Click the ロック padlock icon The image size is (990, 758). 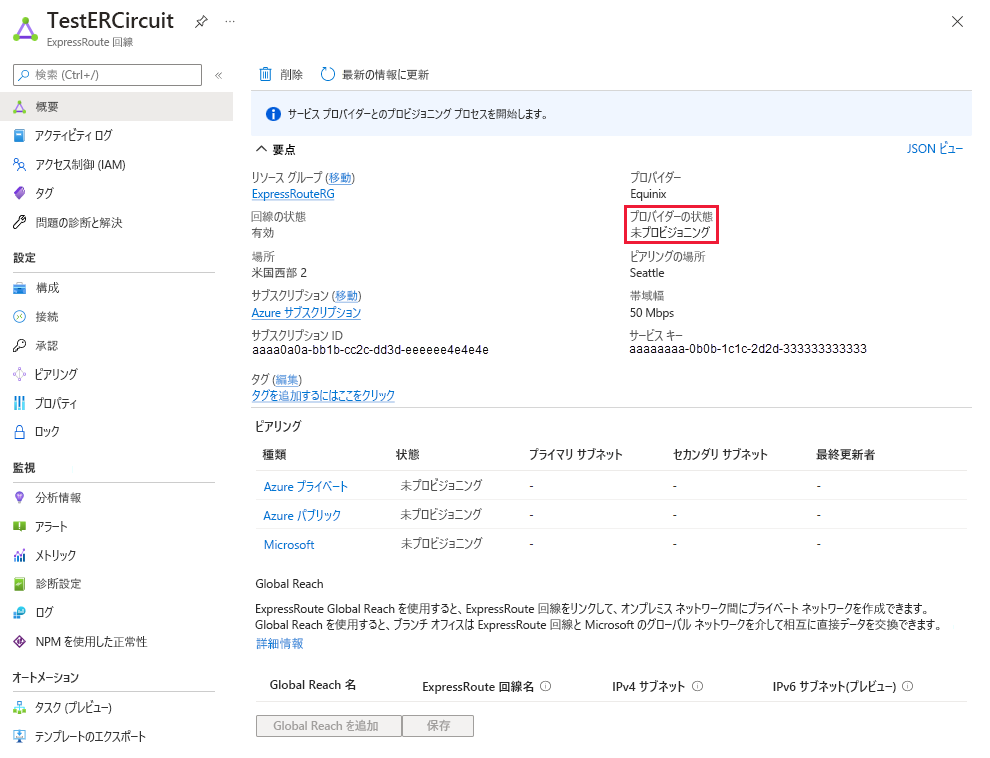[x=20, y=432]
